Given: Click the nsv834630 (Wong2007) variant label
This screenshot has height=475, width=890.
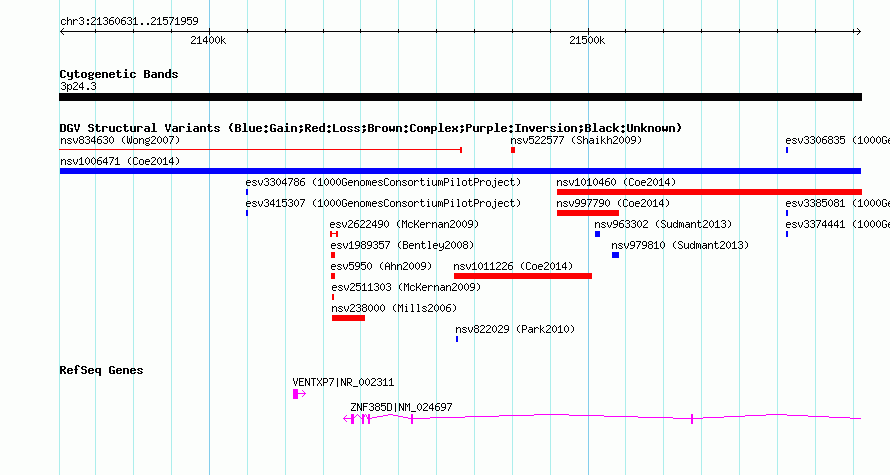Looking at the screenshot, I should (x=120, y=140).
